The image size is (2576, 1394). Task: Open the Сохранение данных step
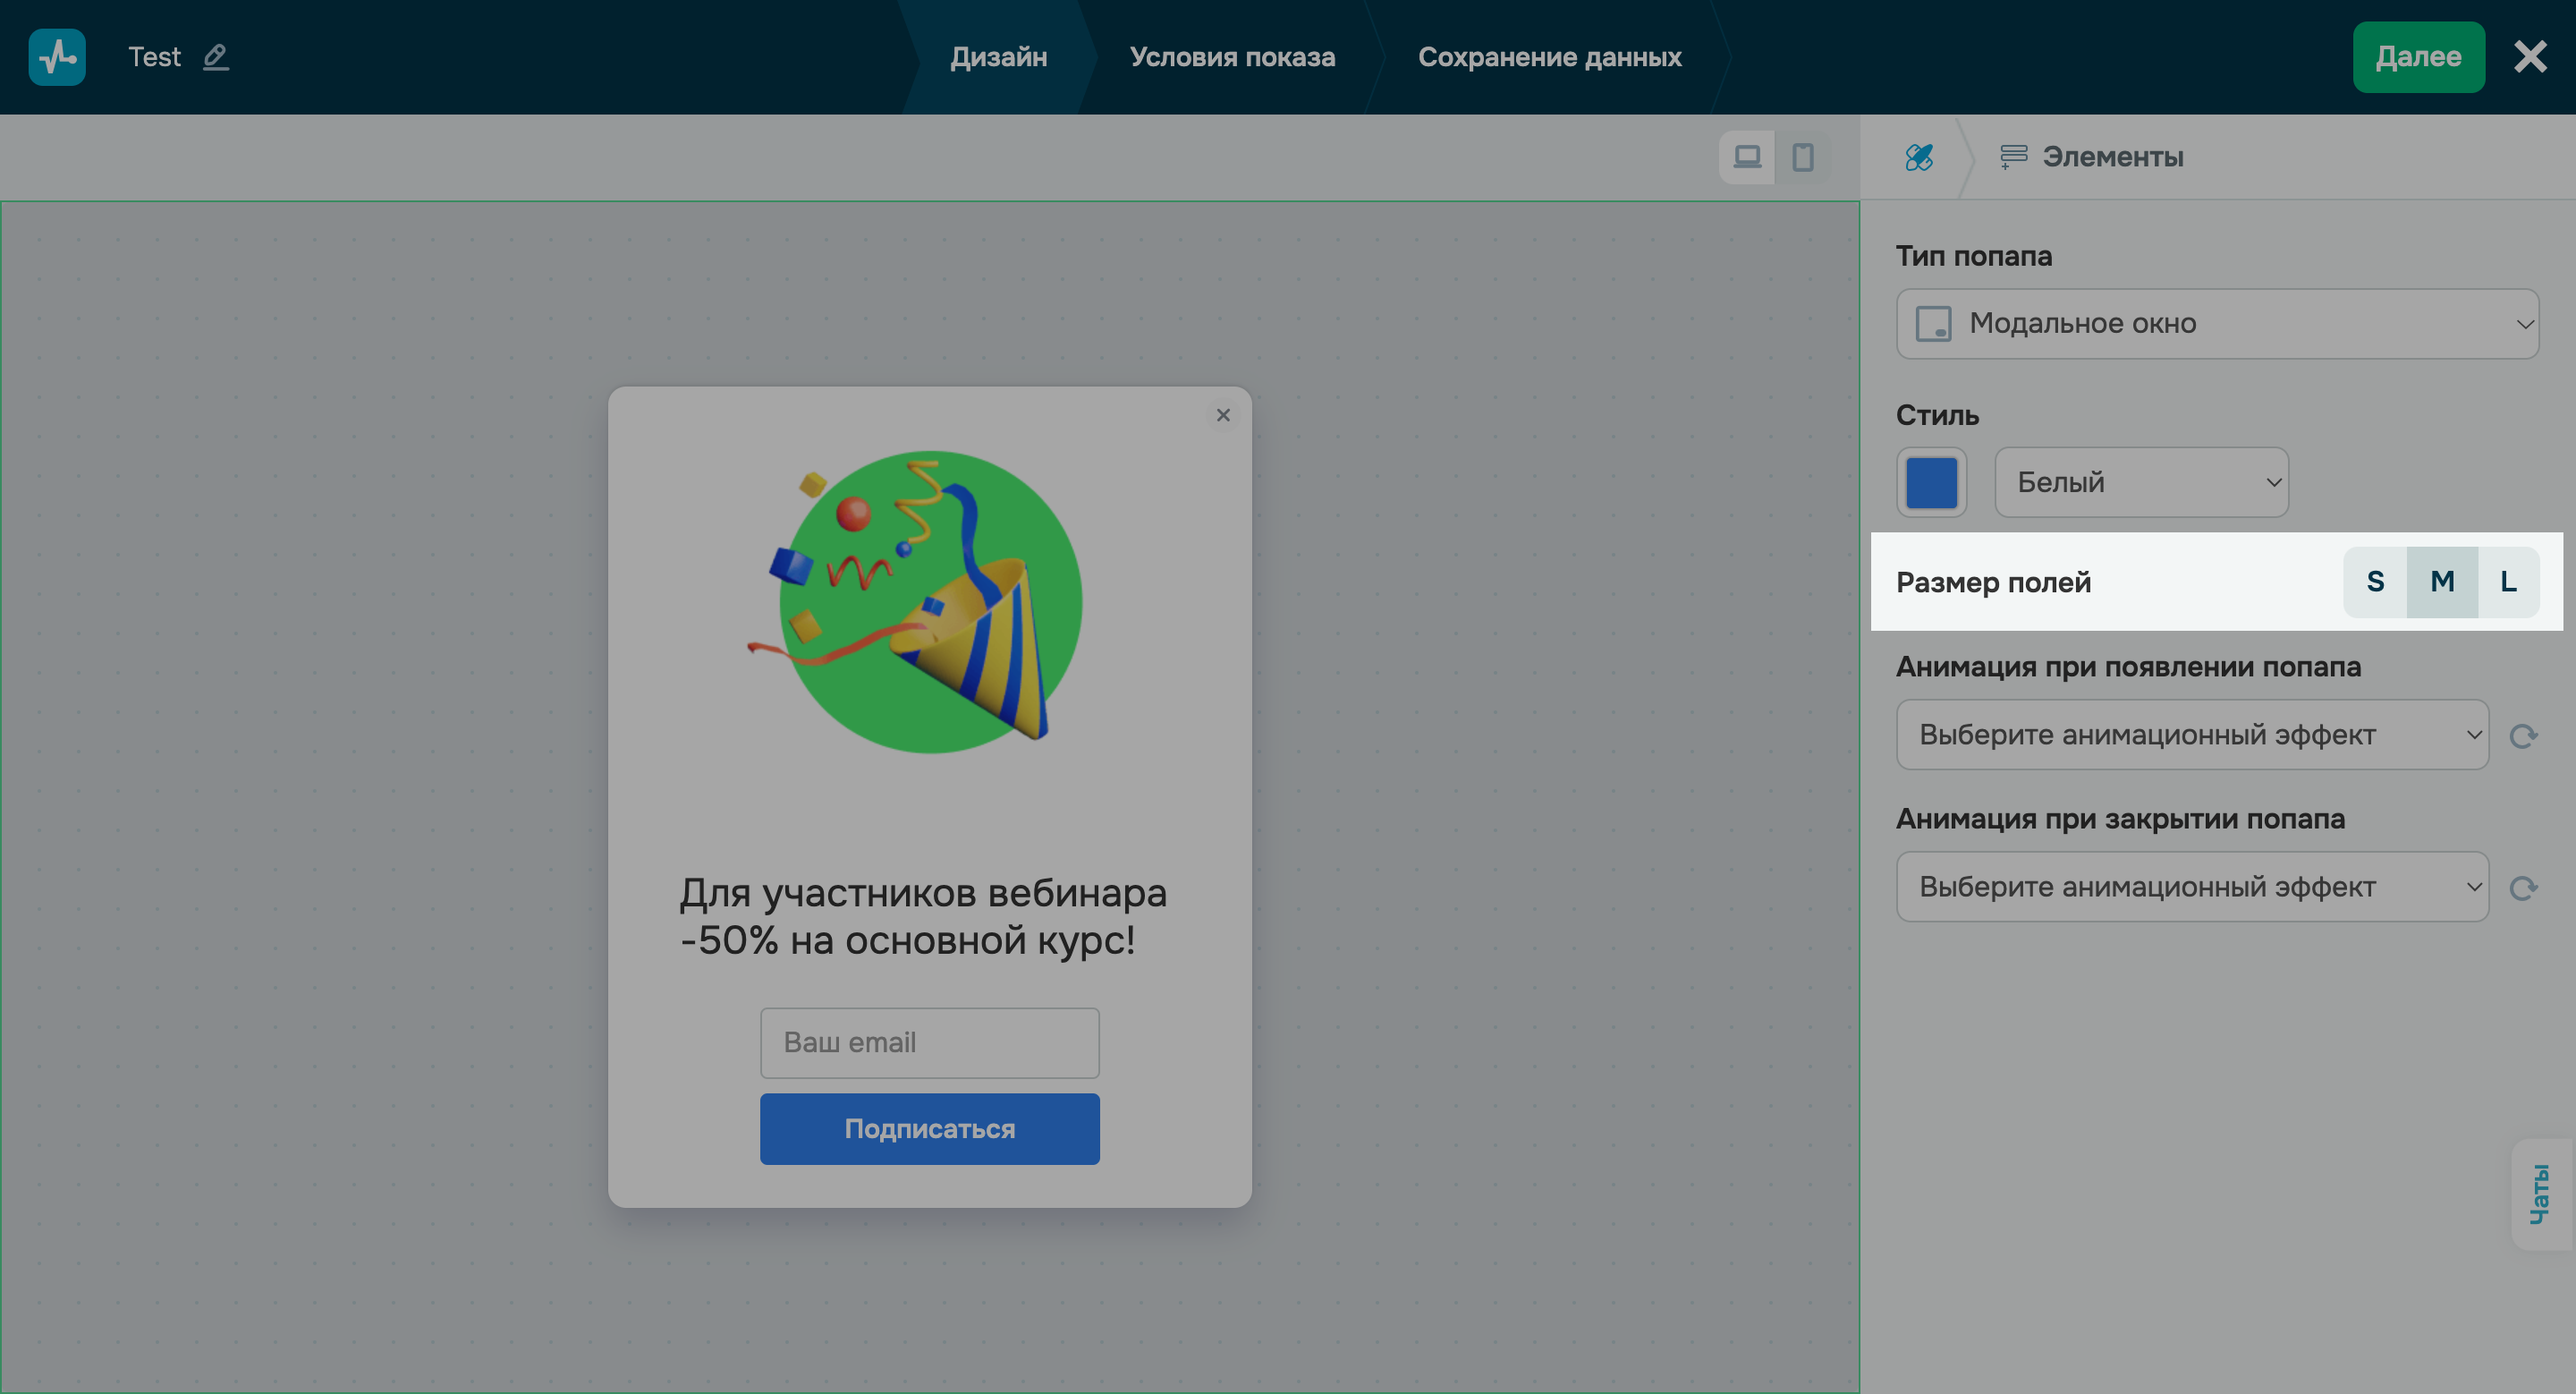(x=1550, y=57)
